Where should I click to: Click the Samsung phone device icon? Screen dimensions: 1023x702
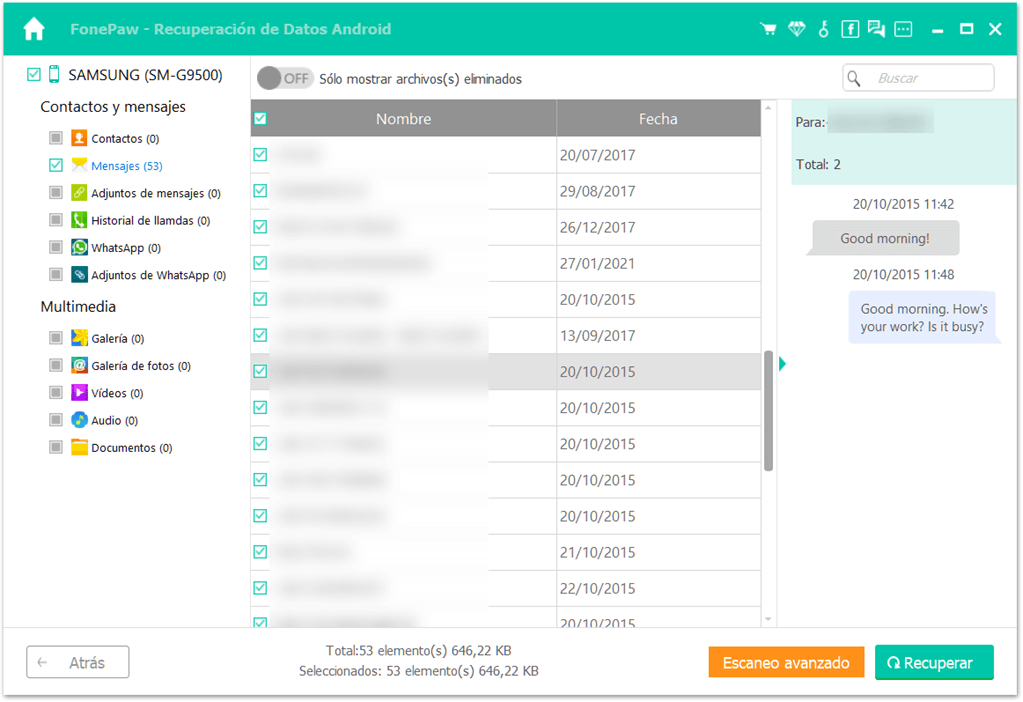click(x=54, y=74)
